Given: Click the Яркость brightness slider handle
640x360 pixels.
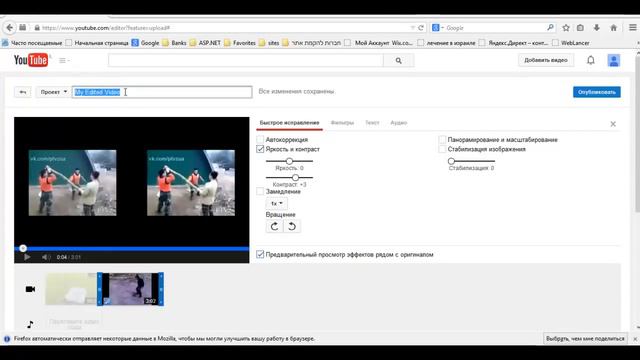Looking at the screenshot, I should 289,161.
